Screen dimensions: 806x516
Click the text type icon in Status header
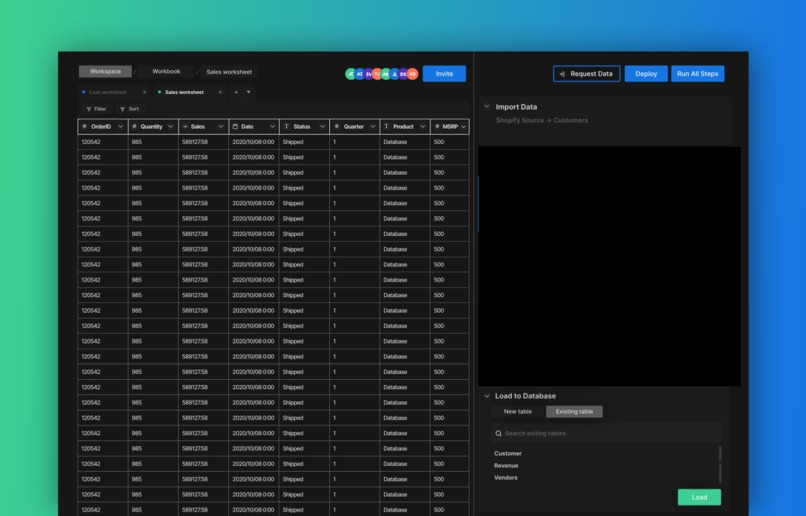[286, 126]
